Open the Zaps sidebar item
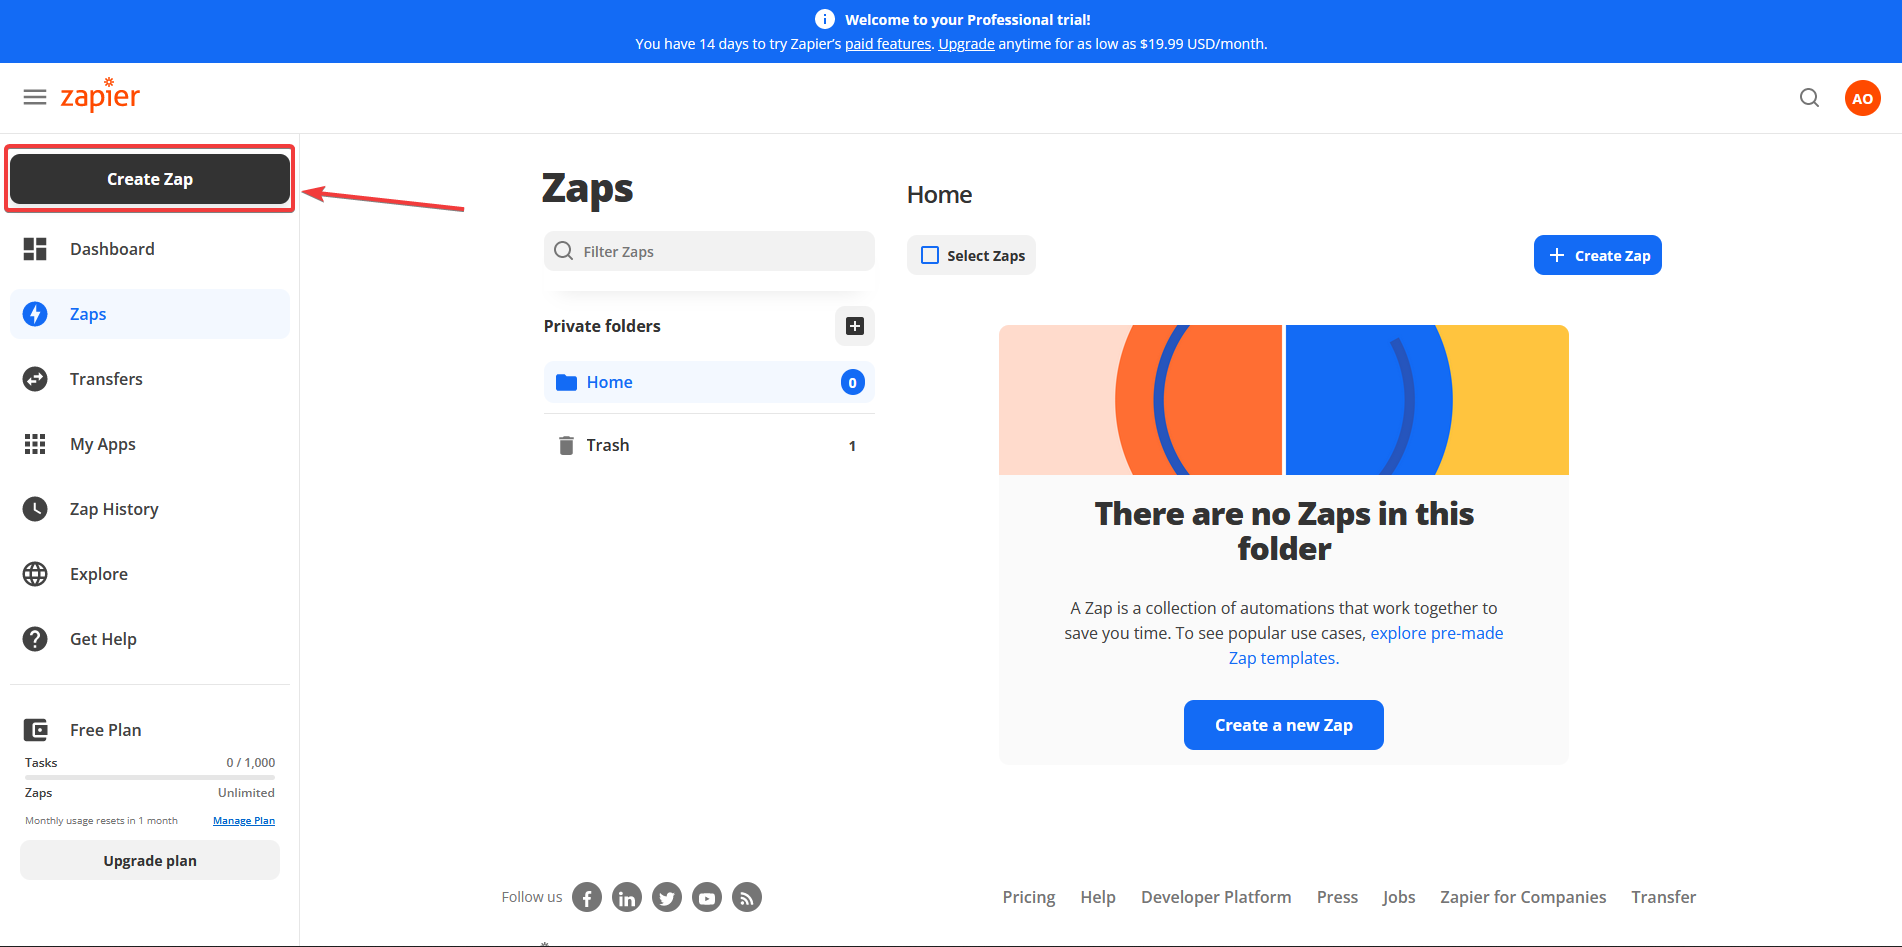Image resolution: width=1902 pixels, height=947 pixels. pyautogui.click(x=150, y=314)
